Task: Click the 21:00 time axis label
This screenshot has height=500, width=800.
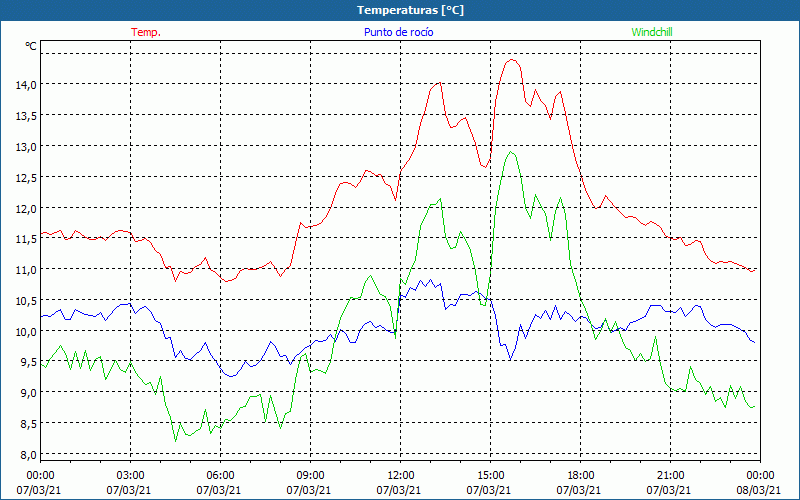Action: [670, 476]
